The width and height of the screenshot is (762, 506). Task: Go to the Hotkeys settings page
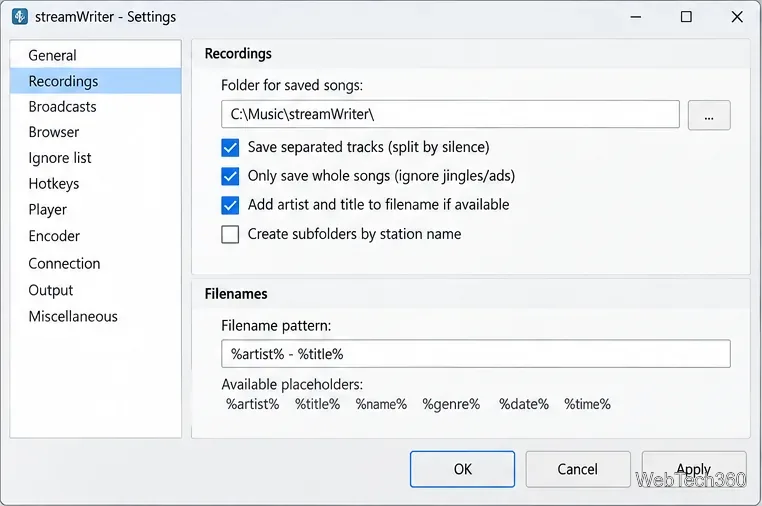coord(95,184)
